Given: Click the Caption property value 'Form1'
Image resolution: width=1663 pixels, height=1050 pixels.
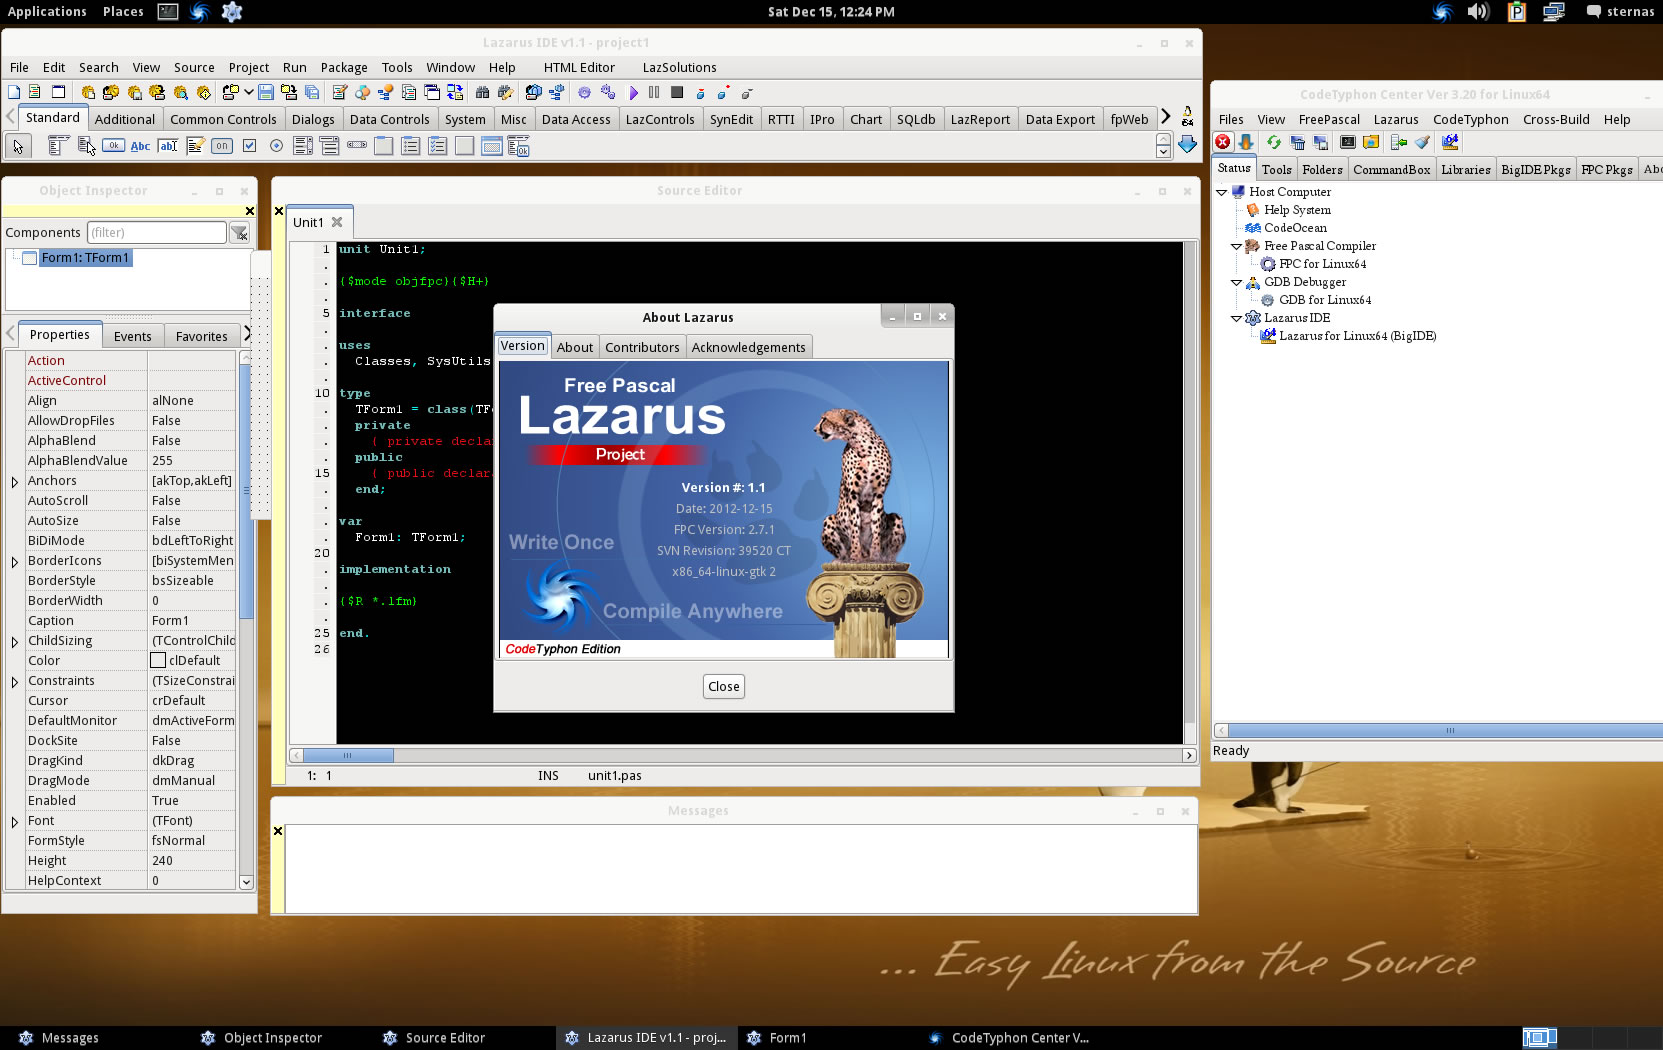Looking at the screenshot, I should pos(191,620).
